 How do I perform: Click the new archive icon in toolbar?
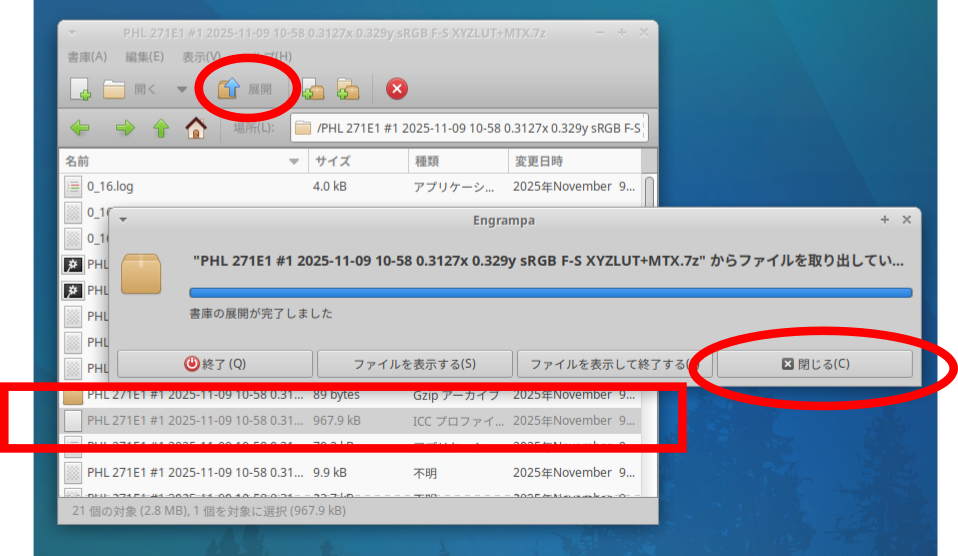tap(81, 89)
